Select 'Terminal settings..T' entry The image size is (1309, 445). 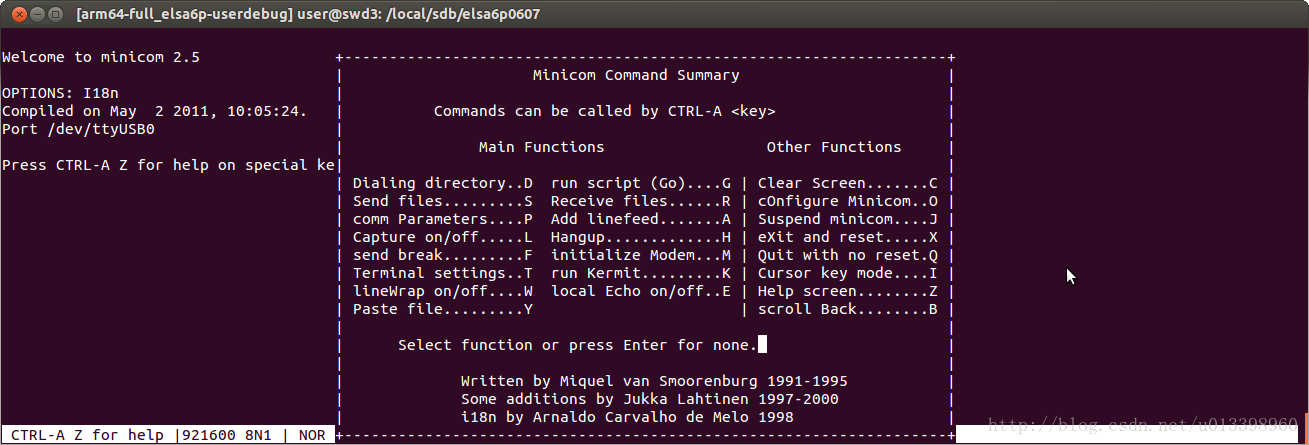(443, 273)
